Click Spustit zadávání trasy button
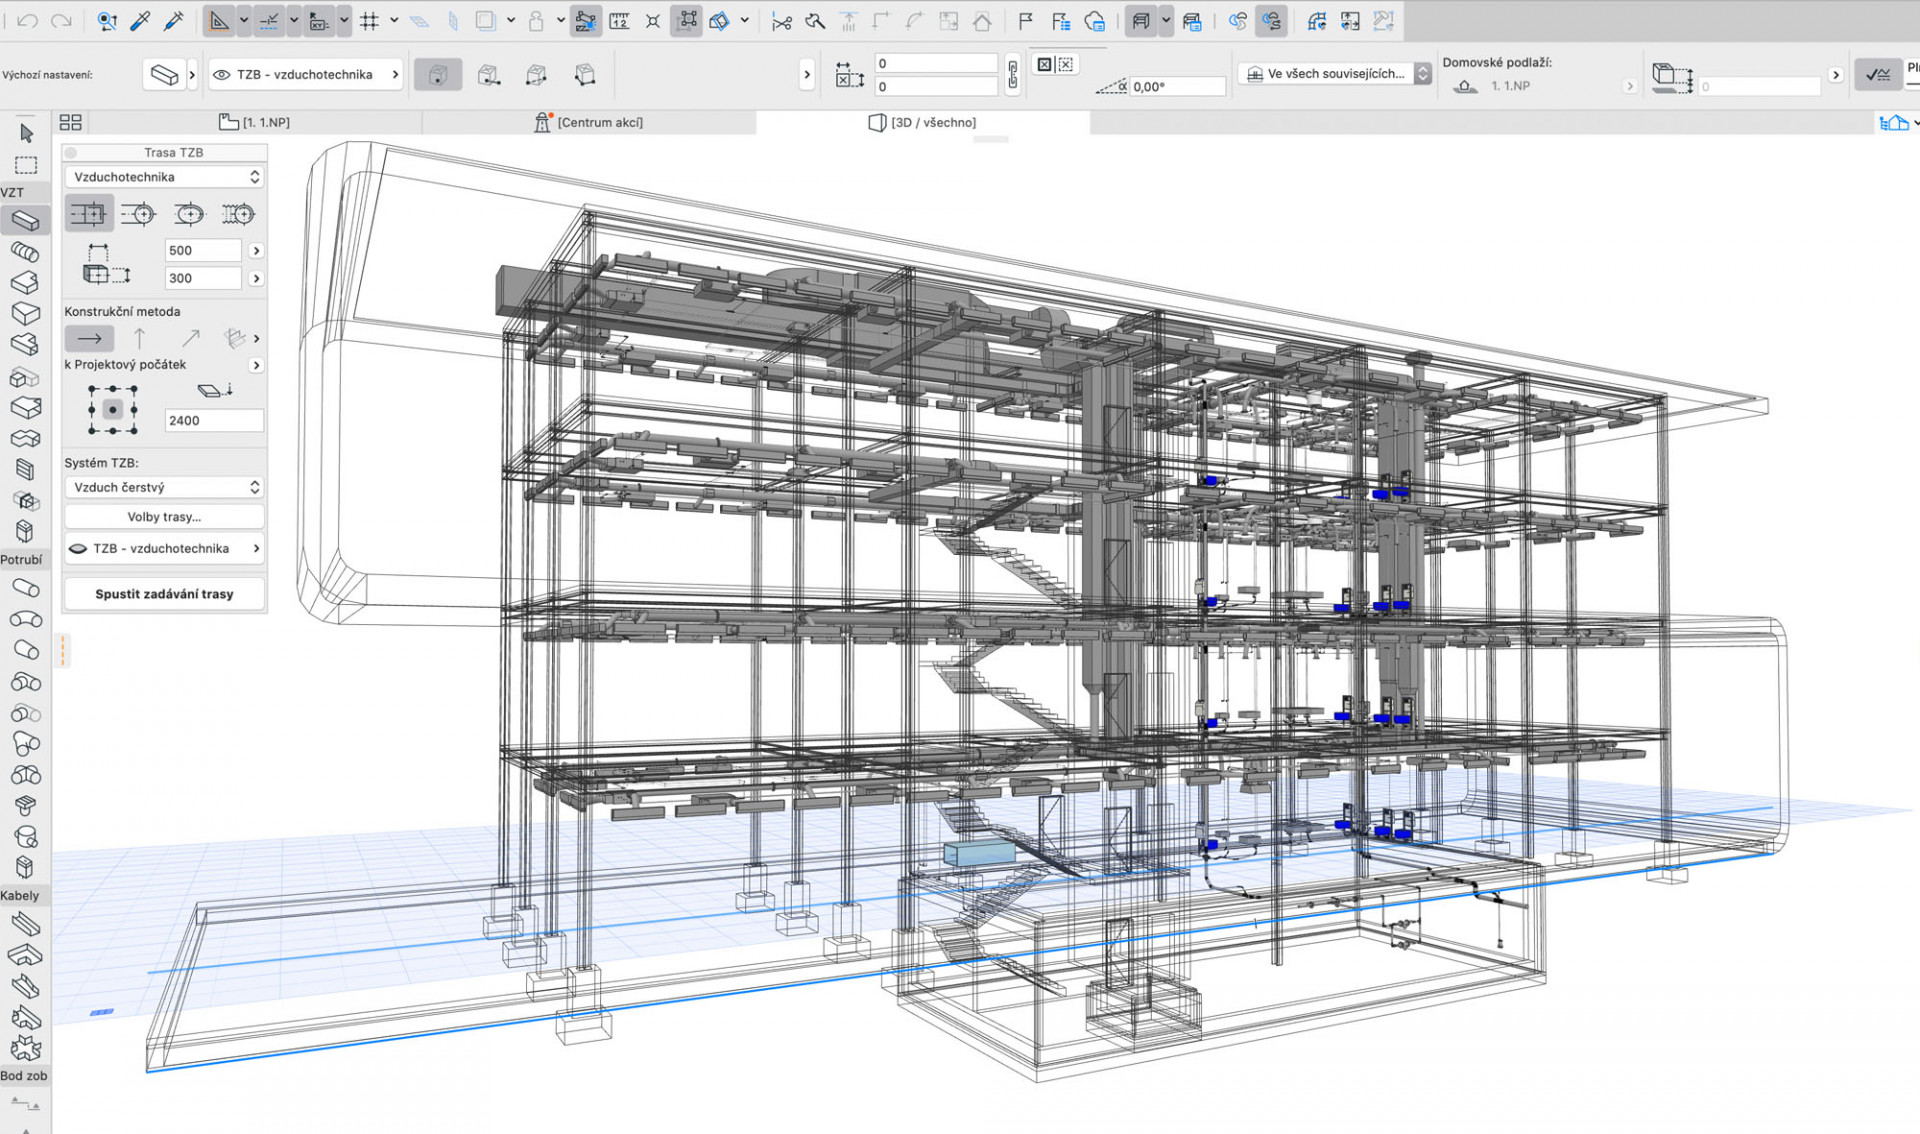The width and height of the screenshot is (1920, 1134). click(164, 594)
